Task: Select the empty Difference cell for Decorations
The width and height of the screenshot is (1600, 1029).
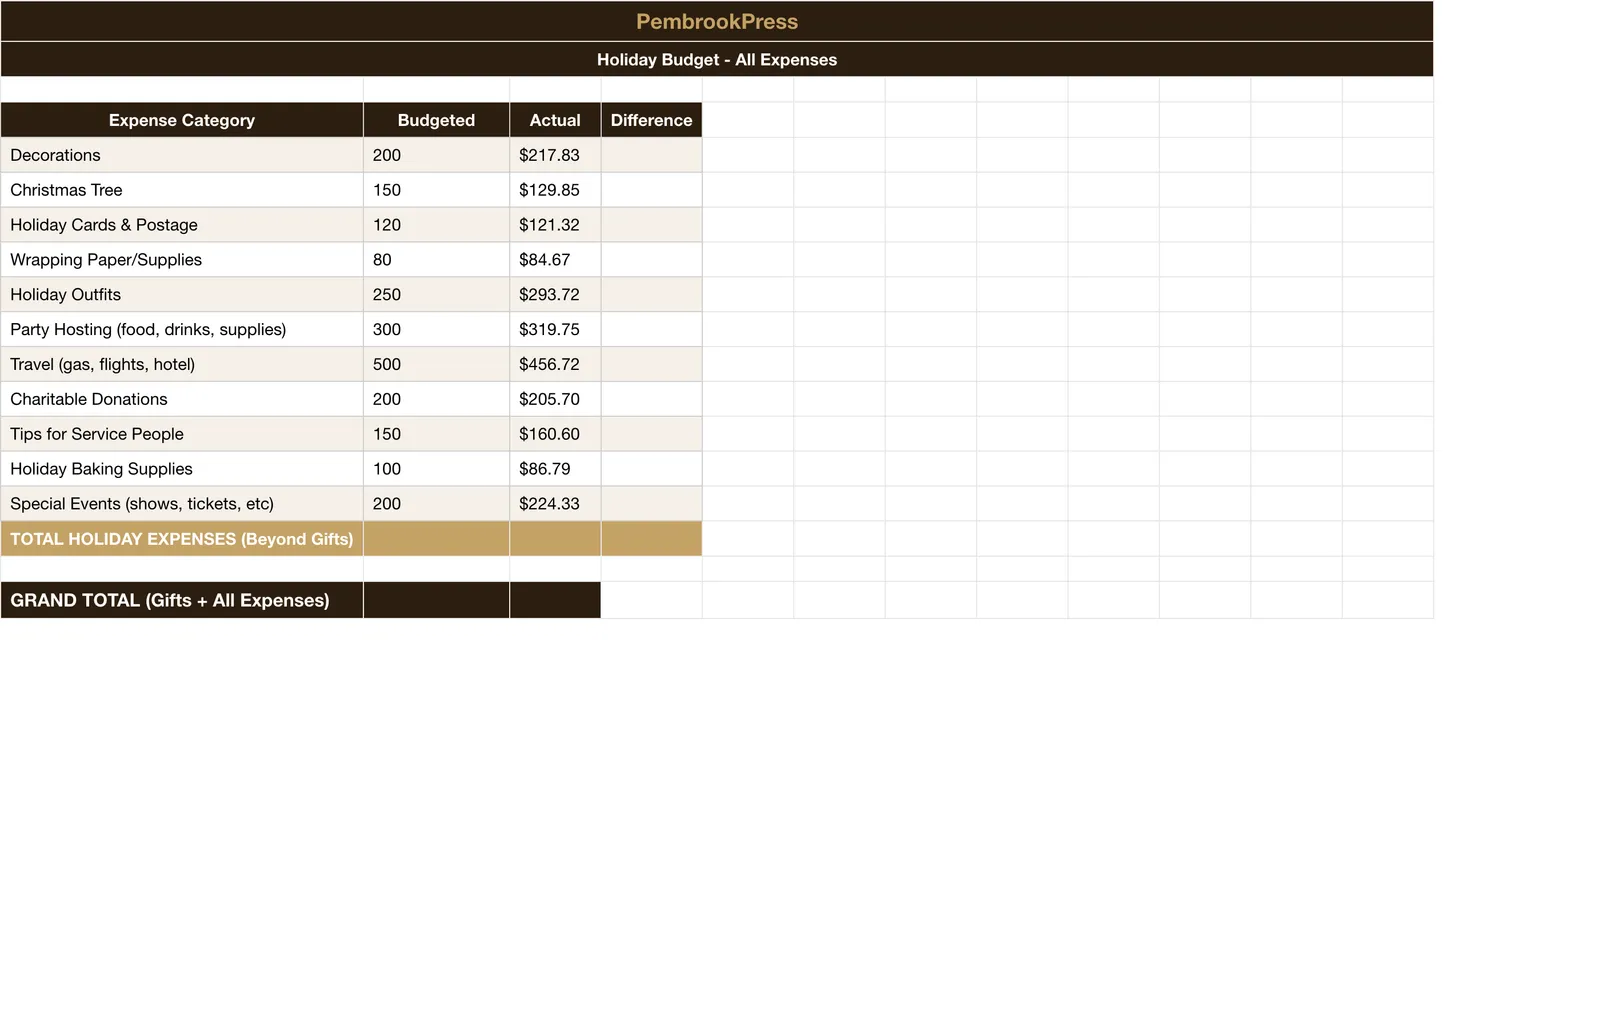Action: pos(651,155)
